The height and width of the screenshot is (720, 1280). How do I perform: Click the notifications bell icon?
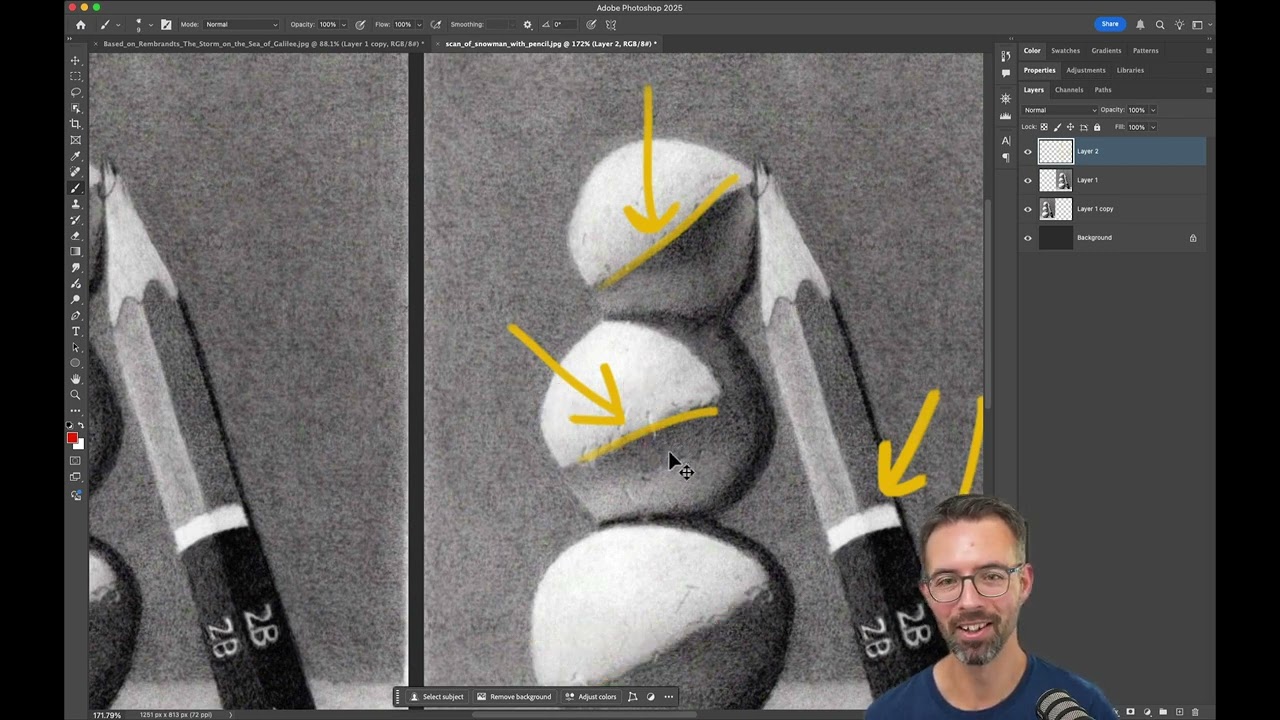tap(1140, 24)
